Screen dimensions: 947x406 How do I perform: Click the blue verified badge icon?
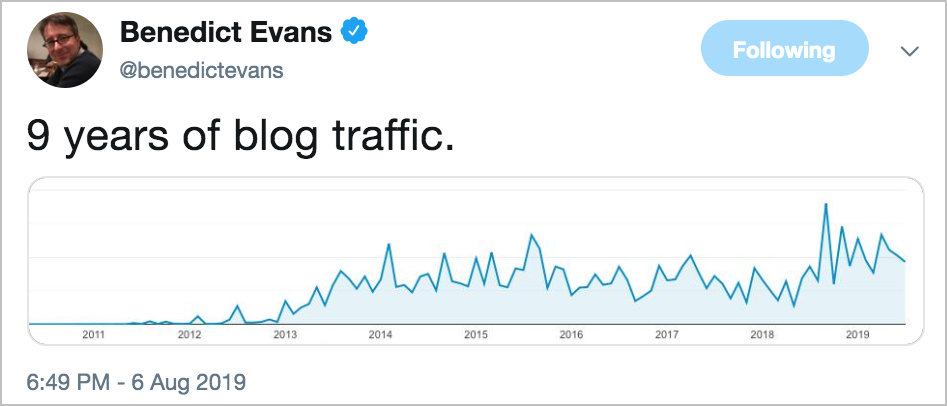coord(355,31)
